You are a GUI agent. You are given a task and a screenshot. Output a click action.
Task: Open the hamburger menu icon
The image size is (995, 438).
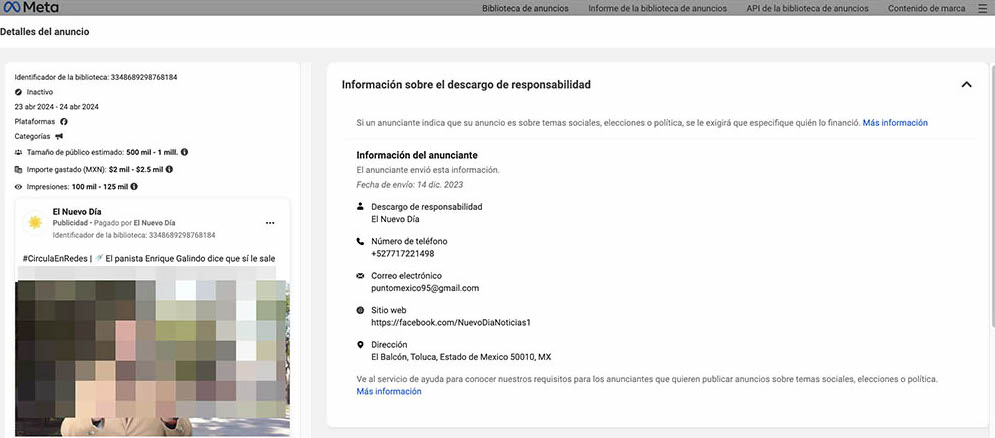pyautogui.click(x=982, y=8)
